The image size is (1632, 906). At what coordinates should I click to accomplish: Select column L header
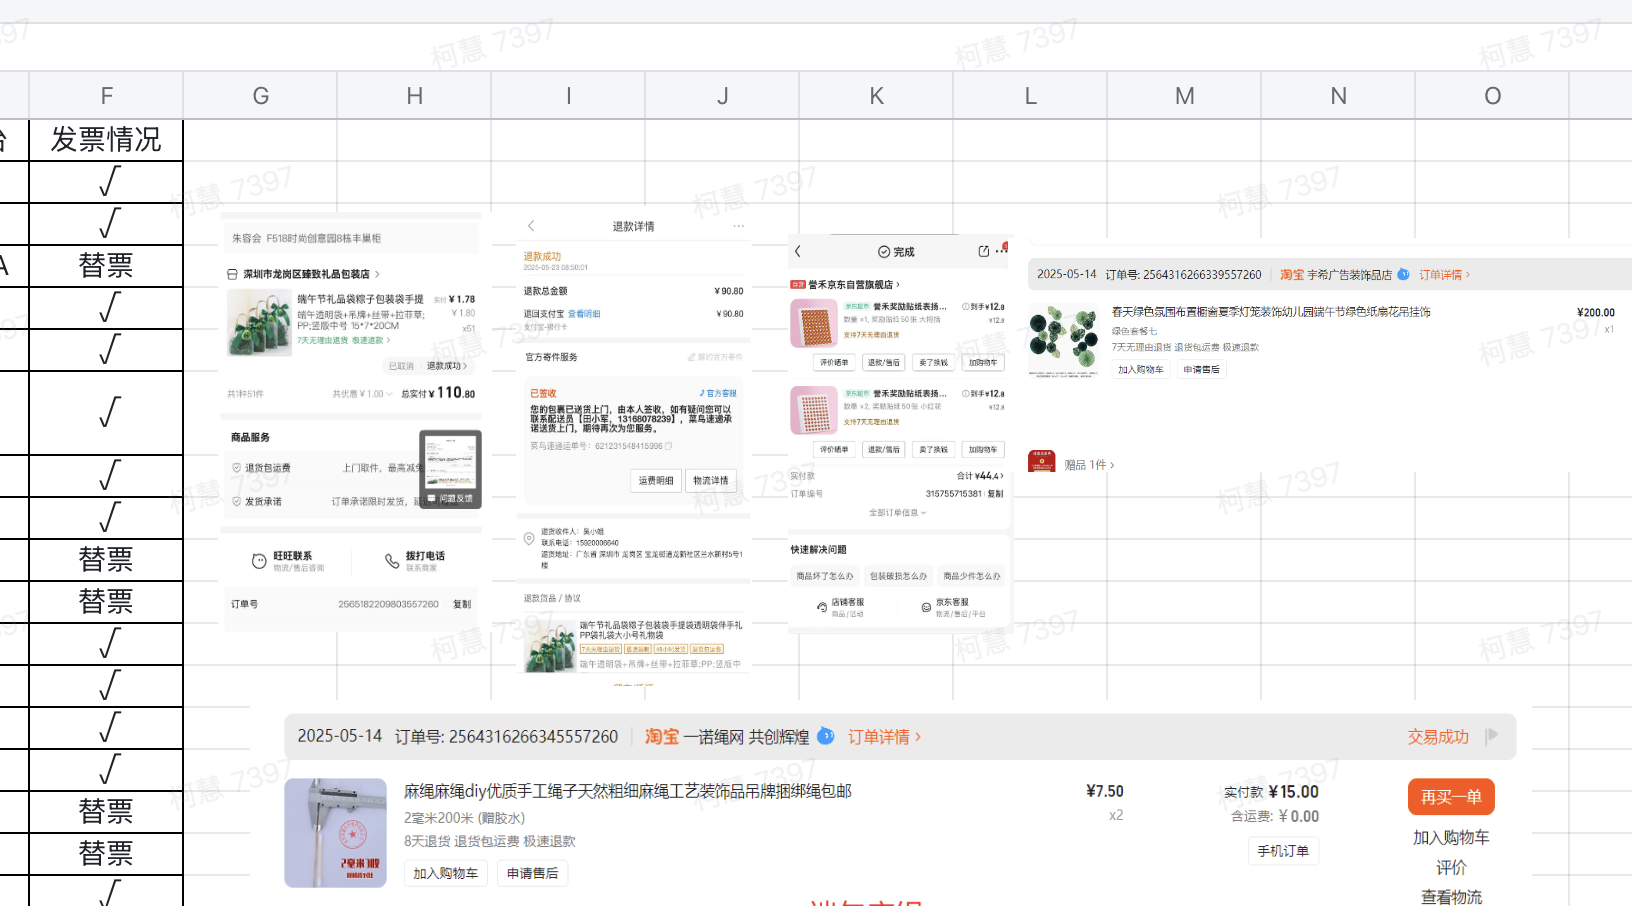point(1030,96)
